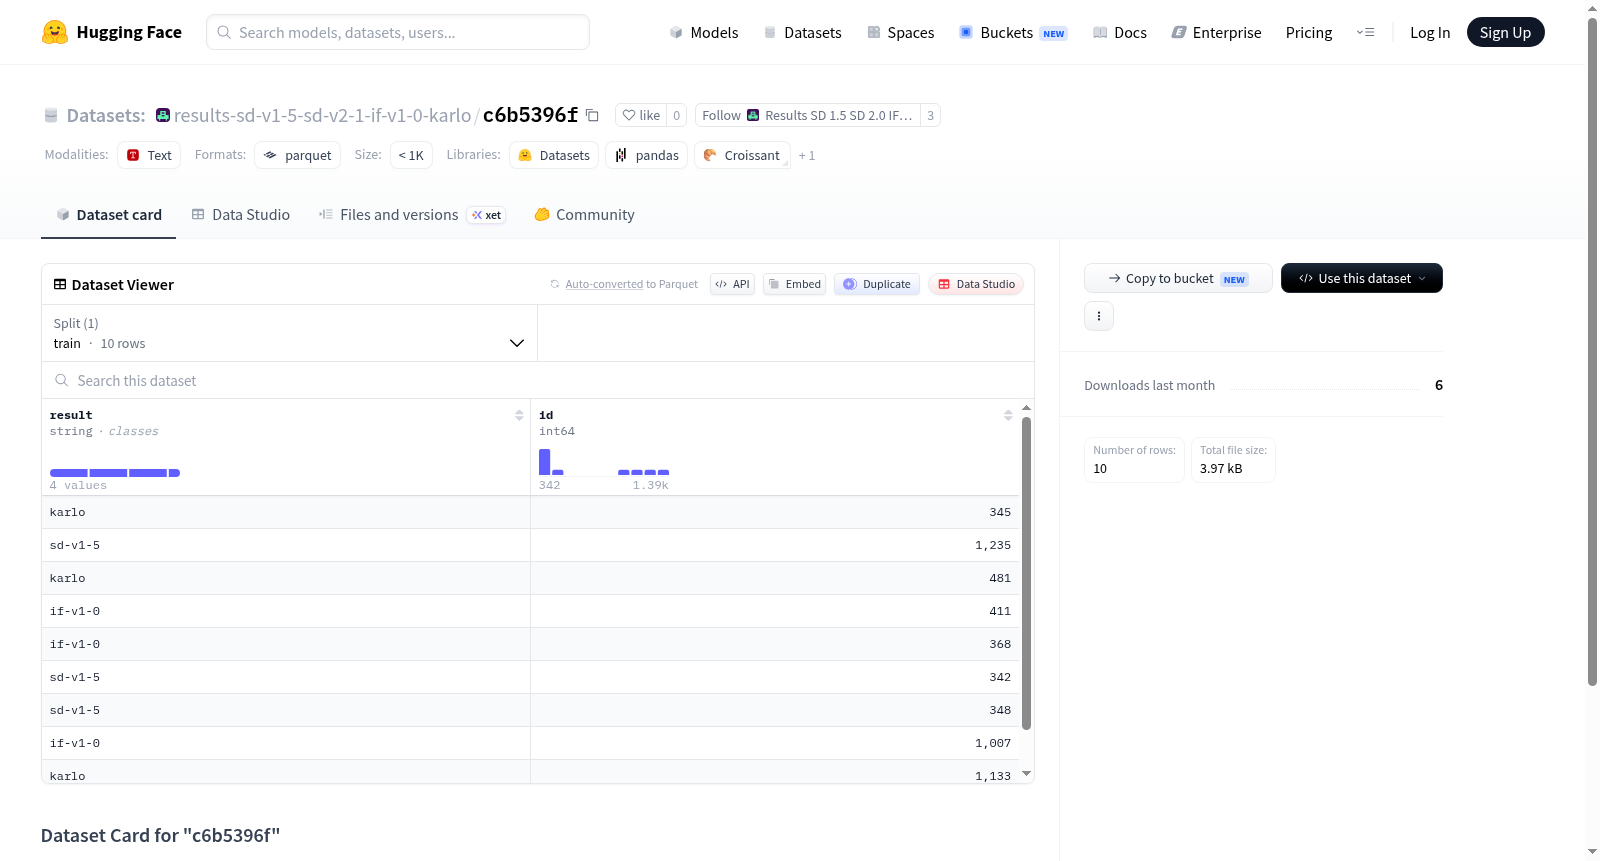Select the row with id 368

coord(530,644)
